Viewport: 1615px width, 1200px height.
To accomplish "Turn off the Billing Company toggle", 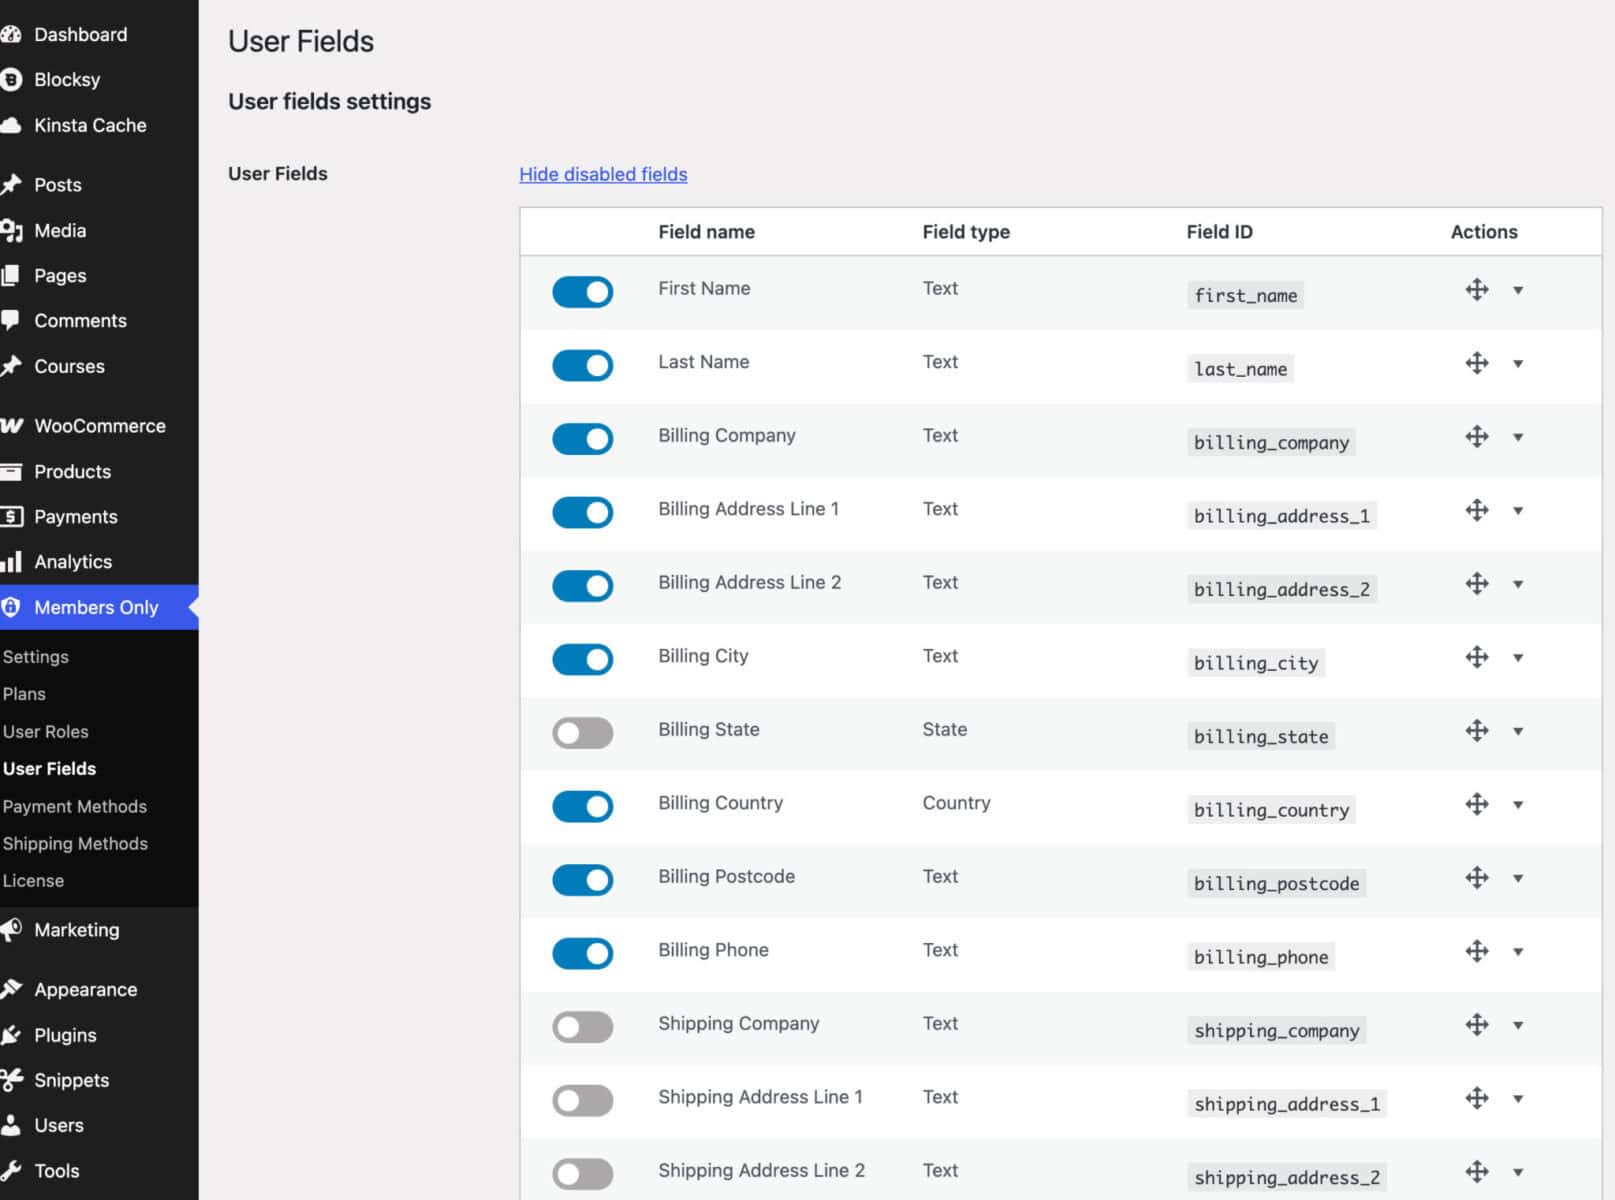I will pyautogui.click(x=582, y=439).
